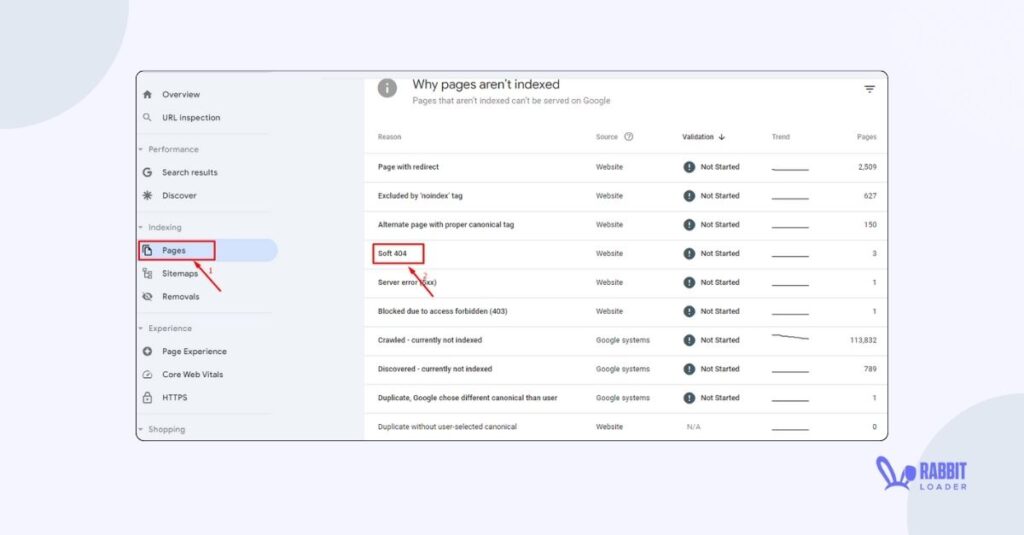Click the Search results Google icon
This screenshot has width=1024, height=535.
148,172
